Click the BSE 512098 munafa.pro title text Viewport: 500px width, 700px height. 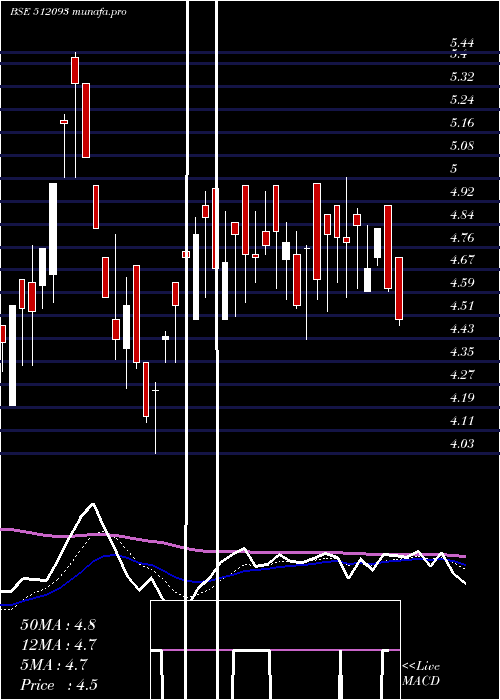(x=68, y=12)
